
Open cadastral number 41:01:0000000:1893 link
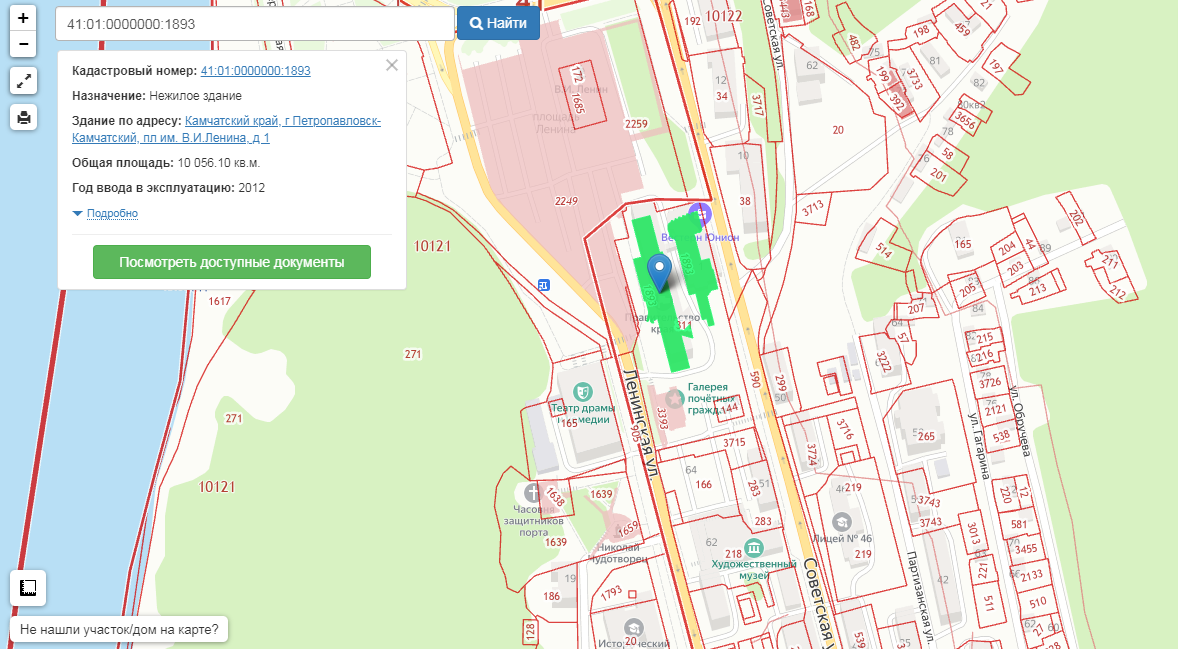255,71
